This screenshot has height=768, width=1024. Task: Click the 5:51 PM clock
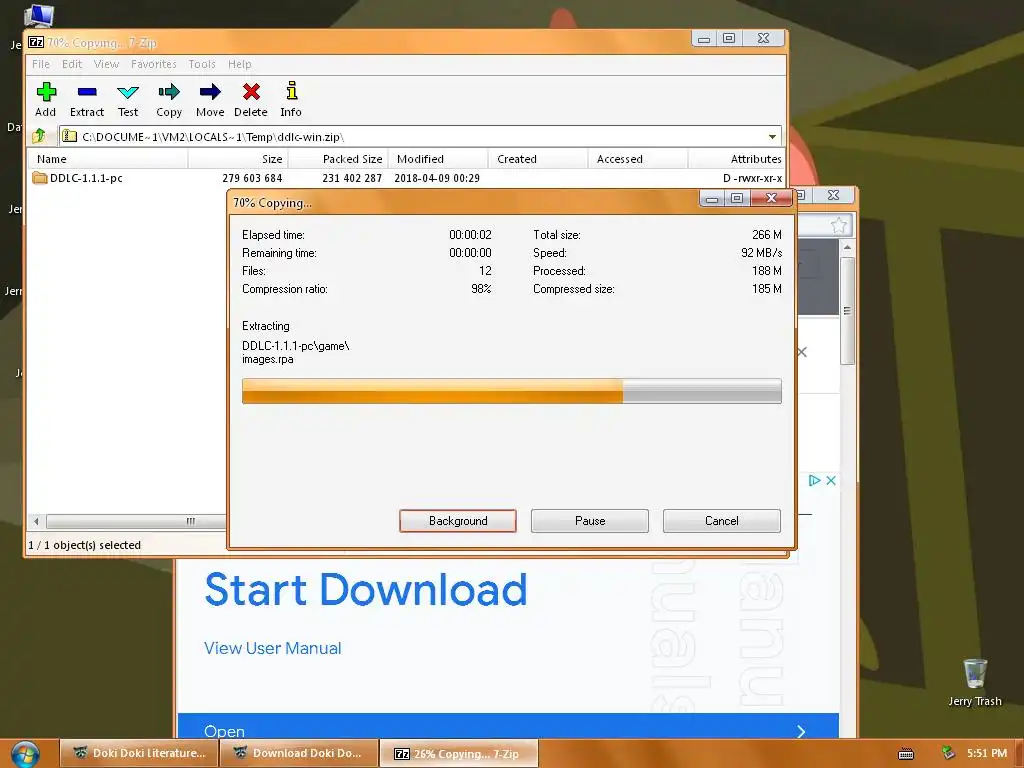coord(986,753)
